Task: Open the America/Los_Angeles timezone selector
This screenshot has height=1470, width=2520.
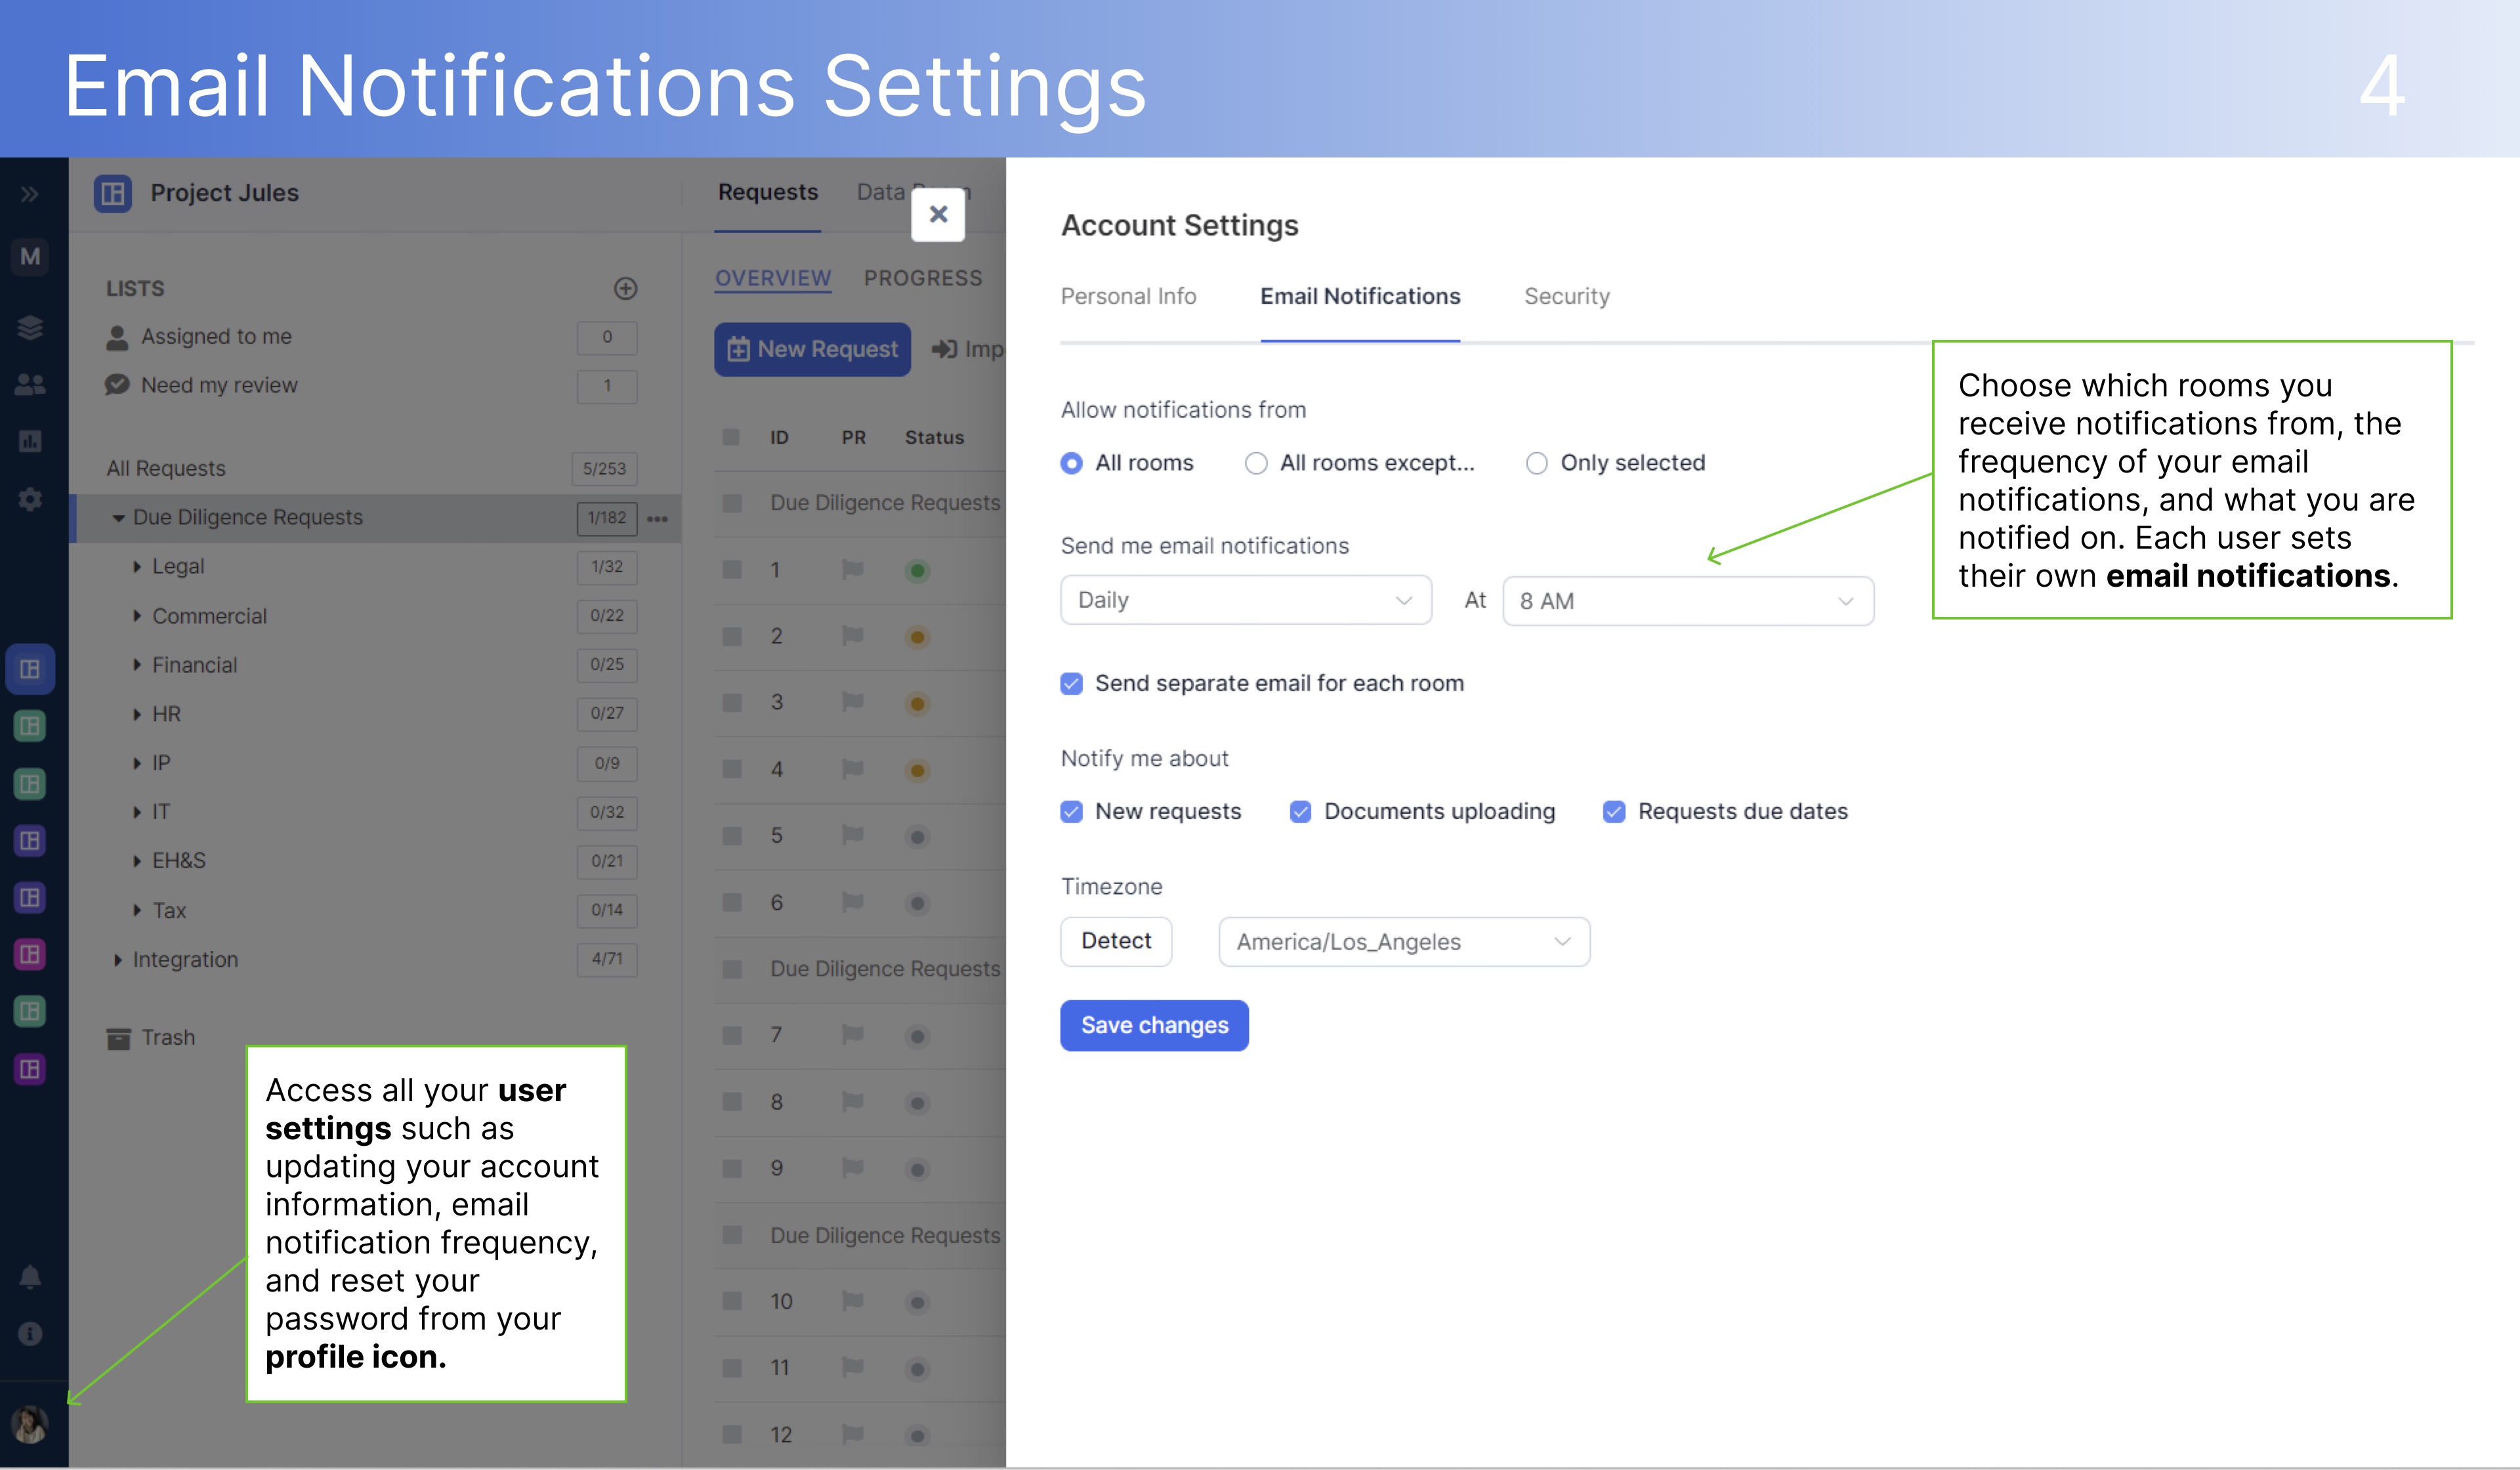Action: [1403, 941]
